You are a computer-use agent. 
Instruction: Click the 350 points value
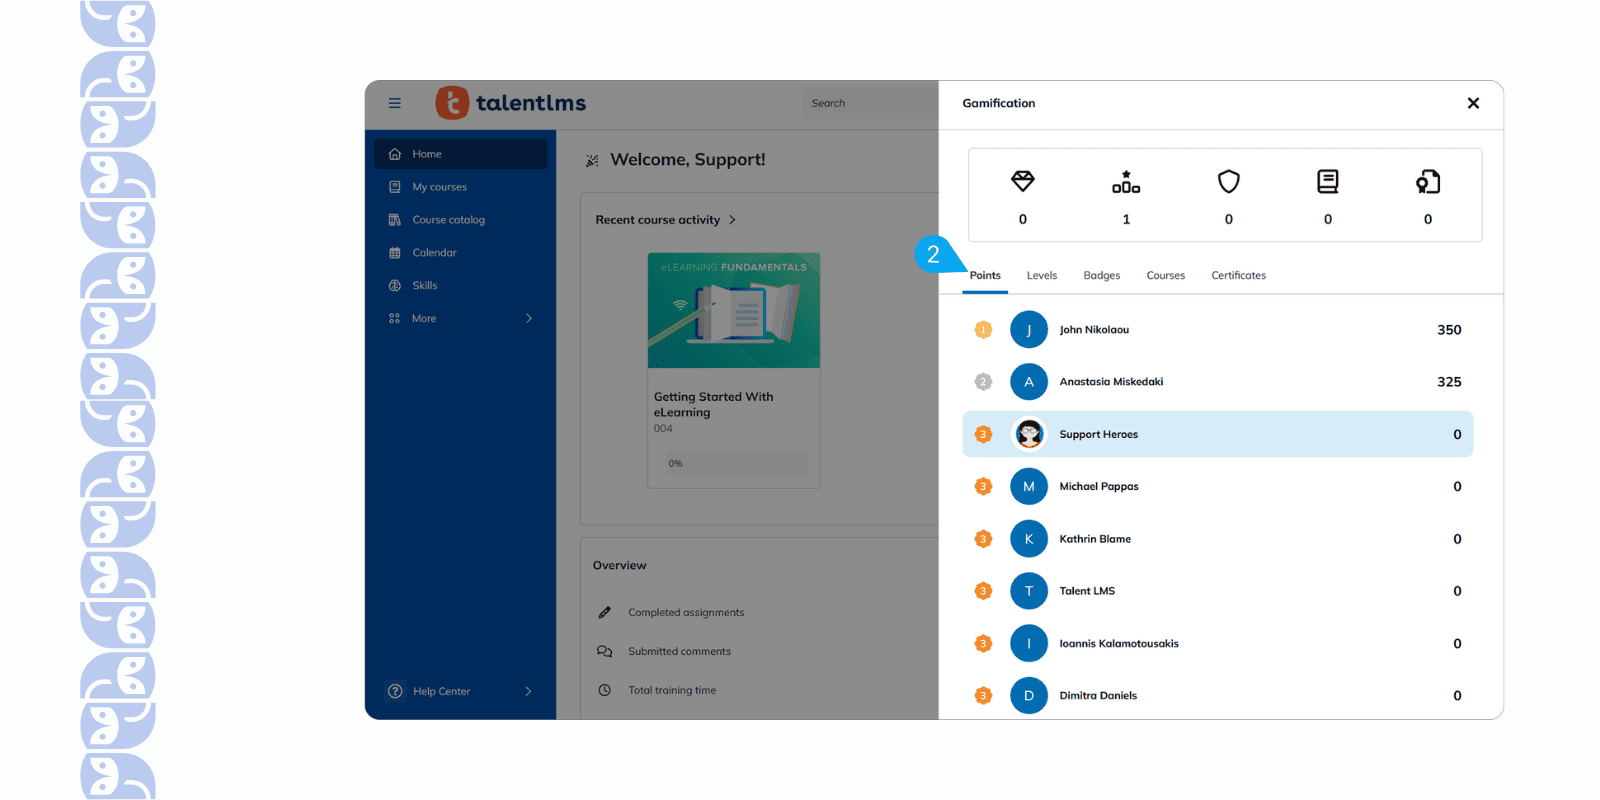(1449, 330)
